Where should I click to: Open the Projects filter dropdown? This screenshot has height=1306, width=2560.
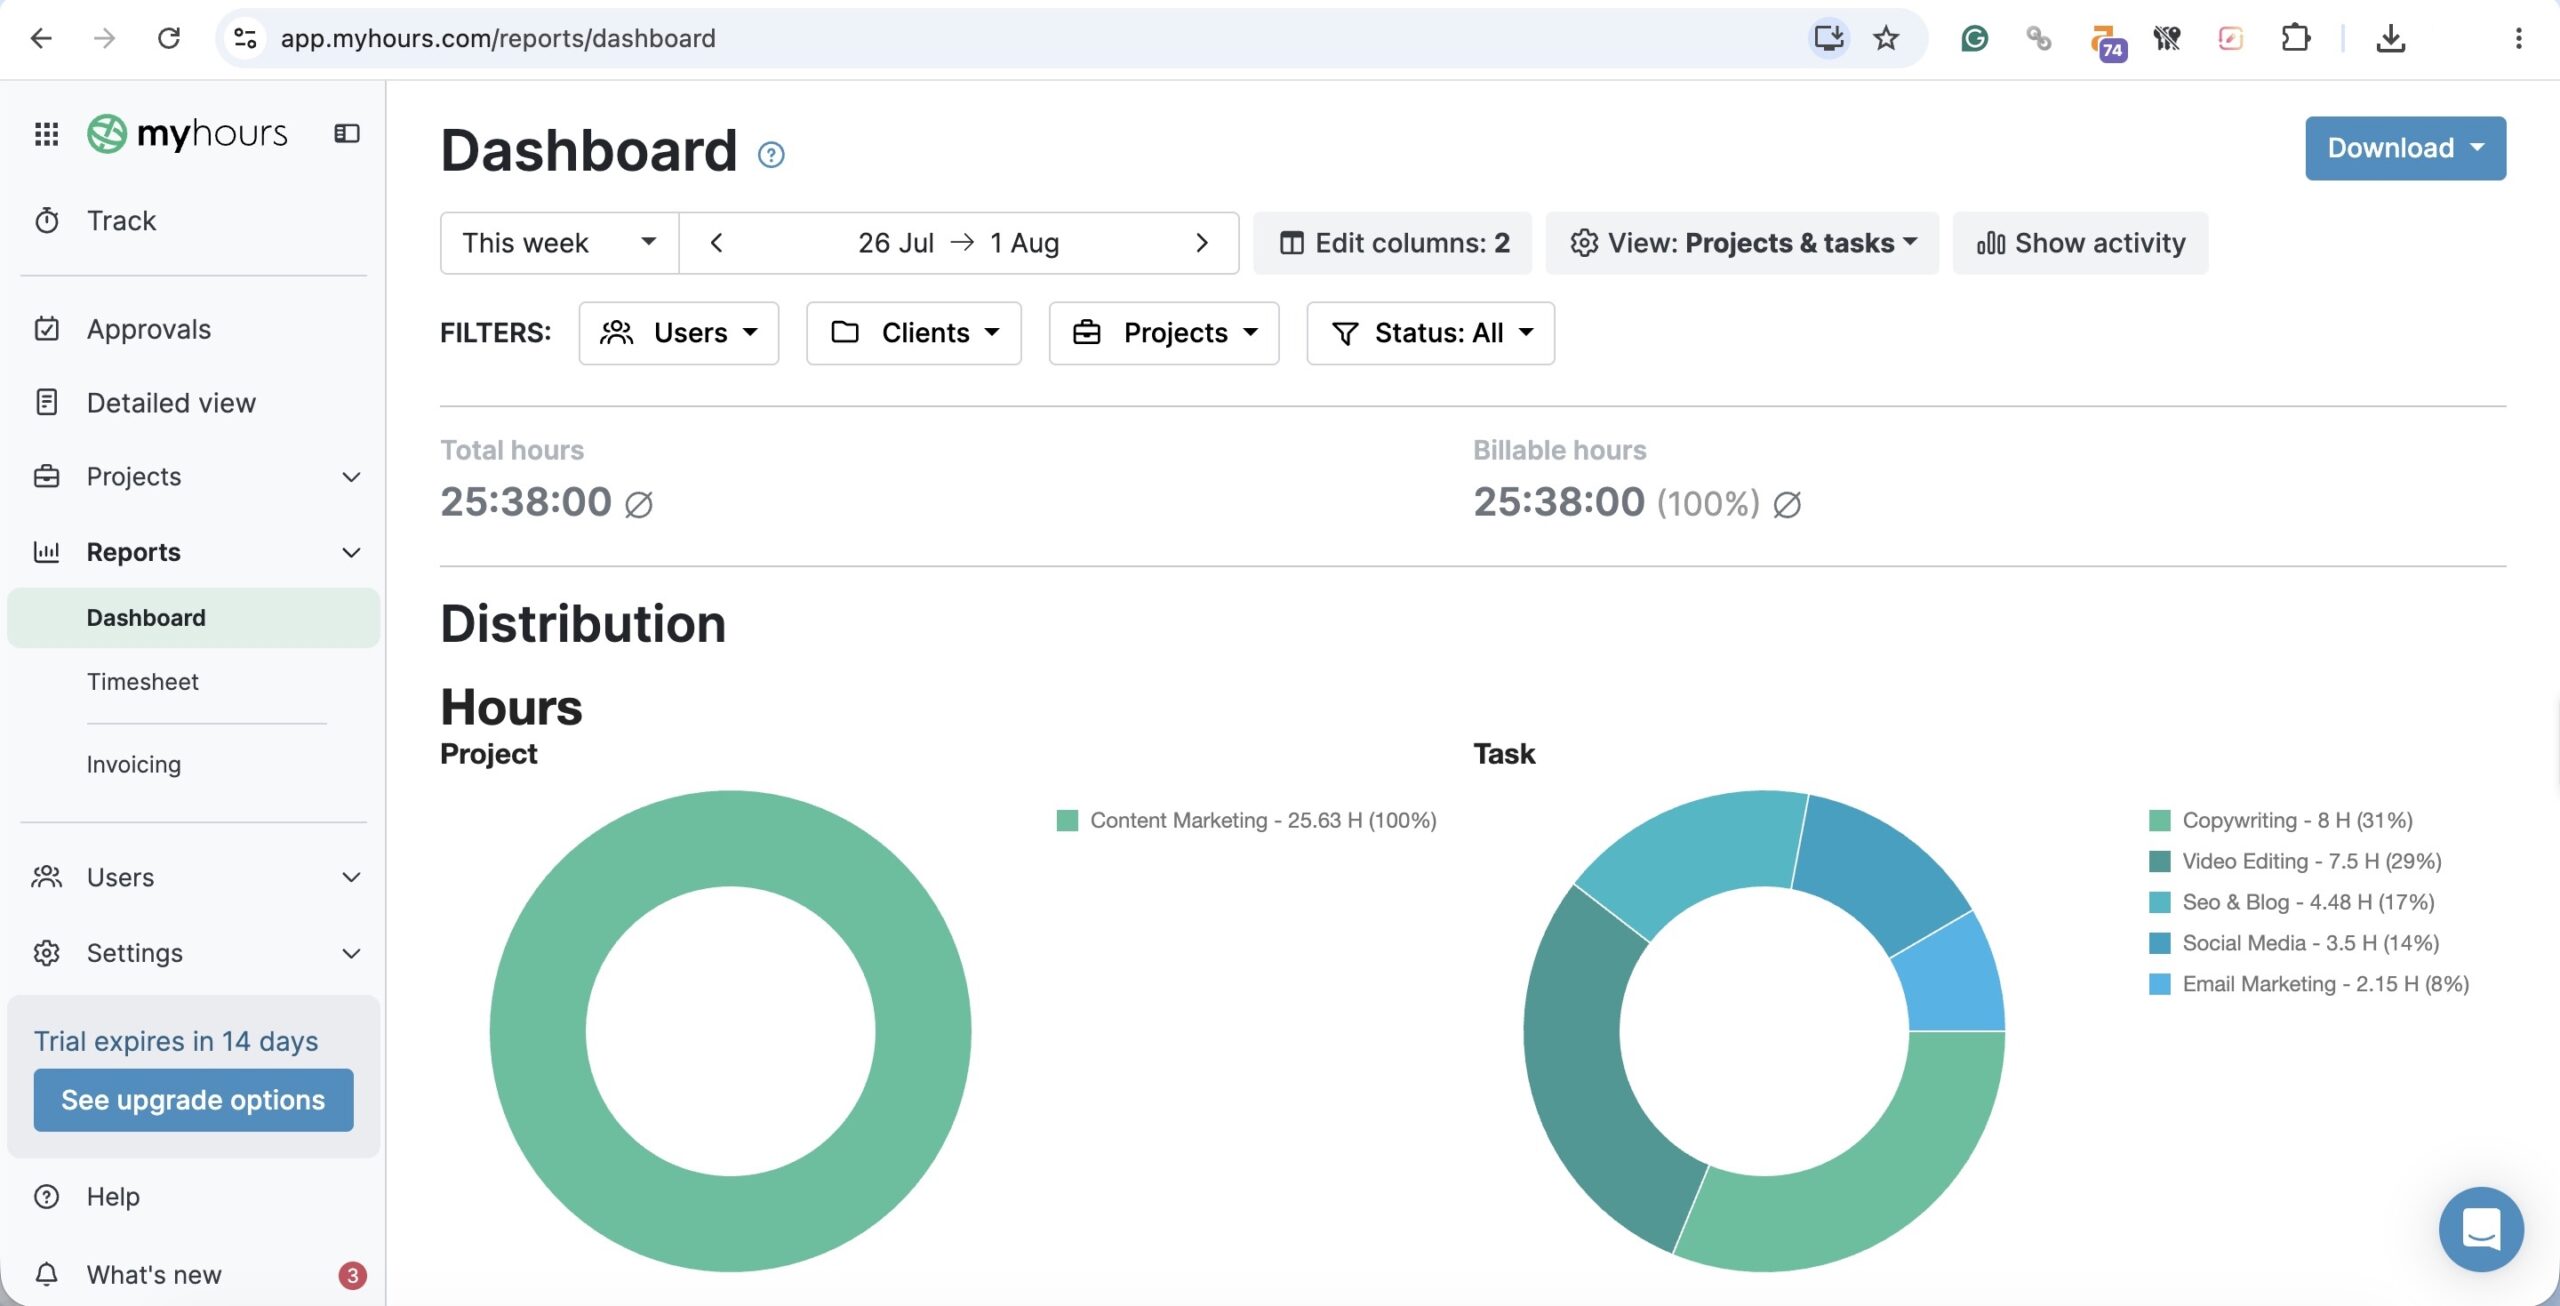coord(1164,332)
